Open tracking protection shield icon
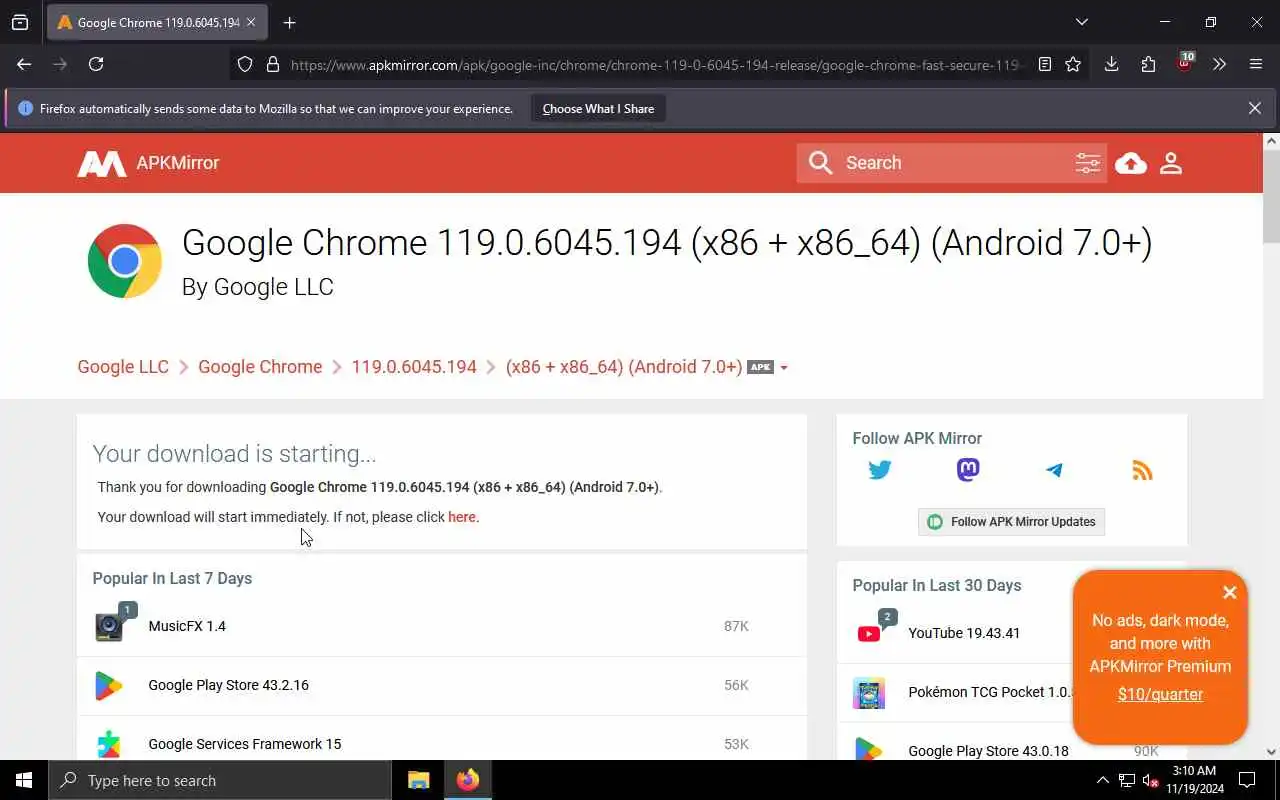 (x=245, y=64)
